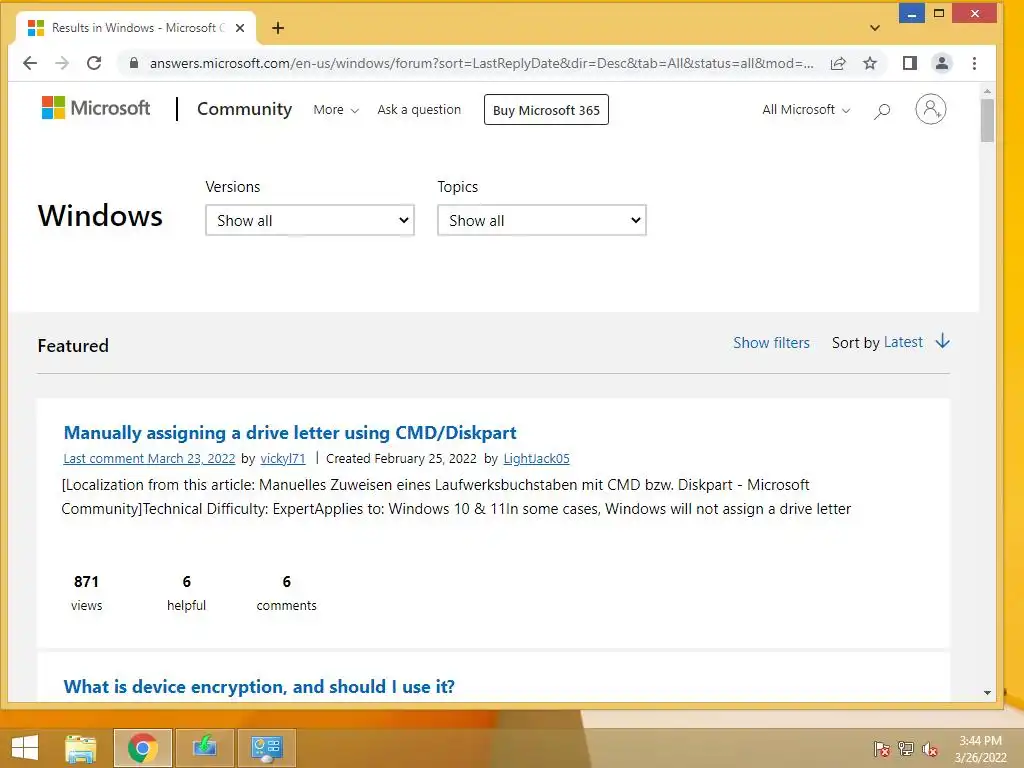1024x768 pixels.
Task: Click the Microsoft logo
Action: point(96,108)
